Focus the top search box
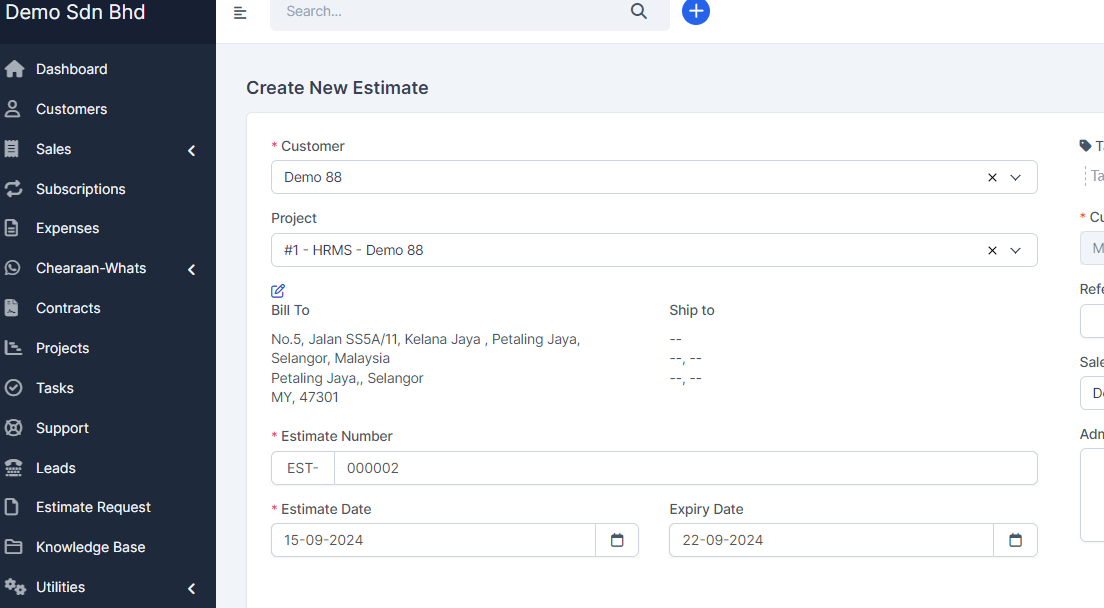This screenshot has height=608, width=1104. [x=450, y=12]
